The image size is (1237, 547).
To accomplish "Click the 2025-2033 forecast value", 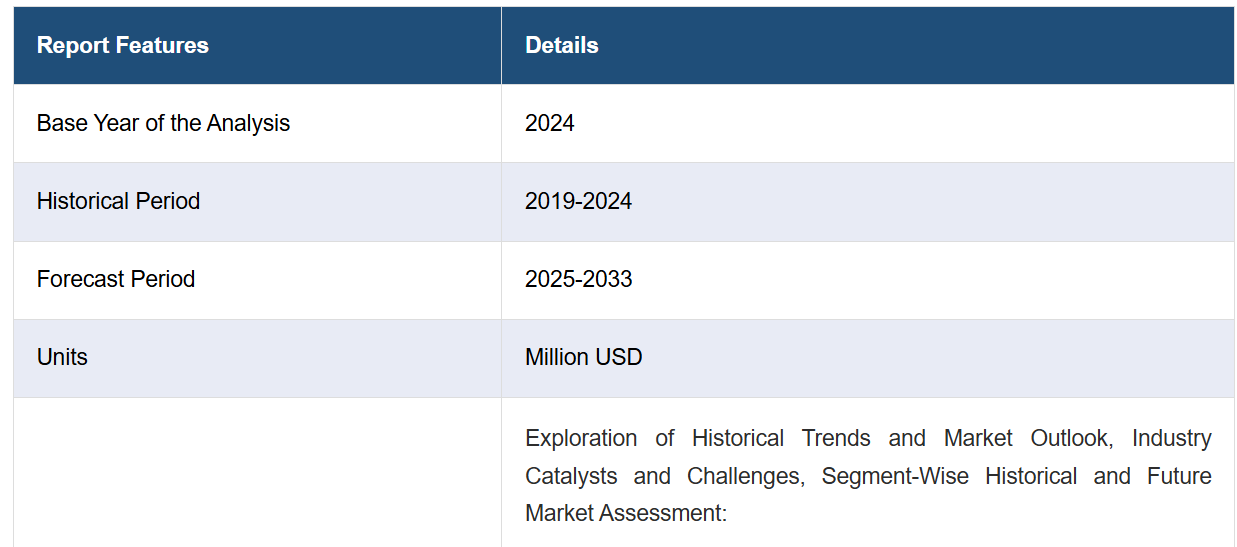I will [x=579, y=279].
